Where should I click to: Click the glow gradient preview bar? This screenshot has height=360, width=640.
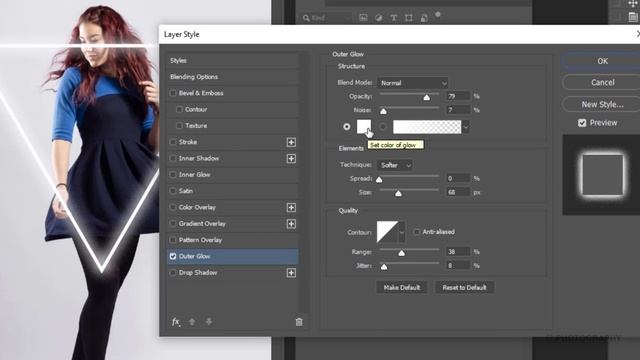427,127
